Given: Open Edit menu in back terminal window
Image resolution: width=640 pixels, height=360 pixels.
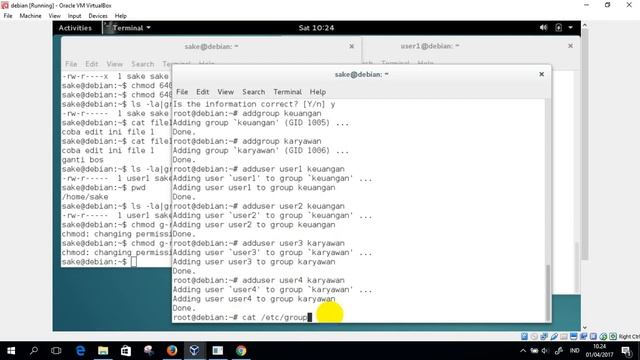Looking at the screenshot, I should pos(91,64).
